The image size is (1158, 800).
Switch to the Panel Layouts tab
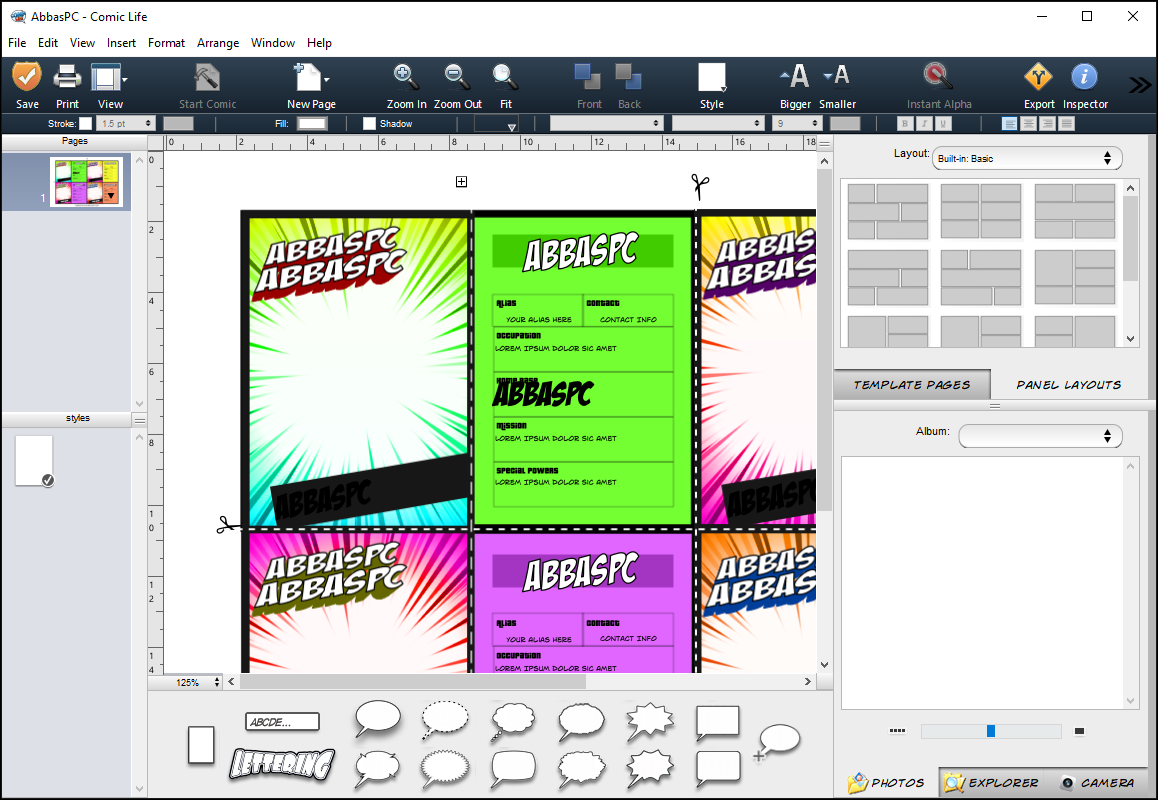tap(1068, 385)
